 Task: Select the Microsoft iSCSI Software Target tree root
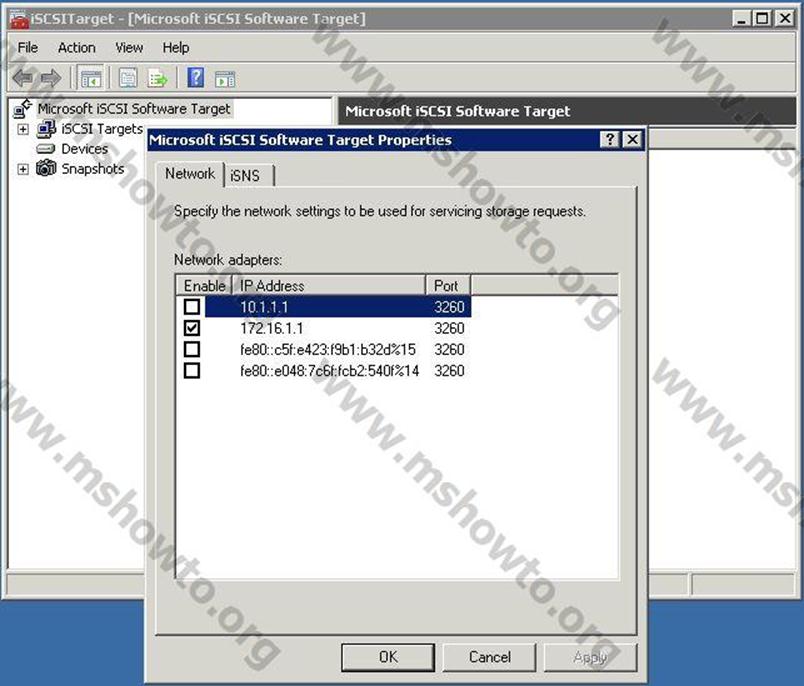coord(134,109)
